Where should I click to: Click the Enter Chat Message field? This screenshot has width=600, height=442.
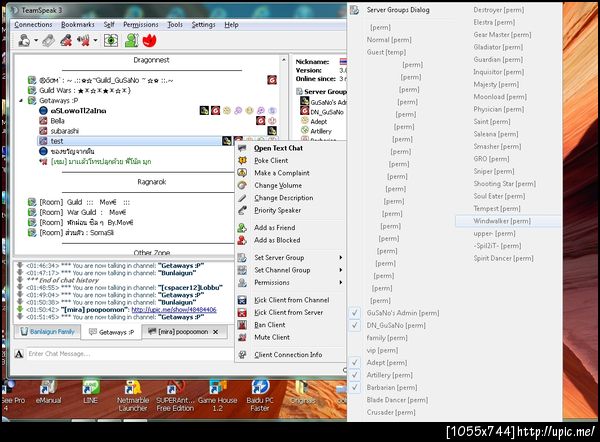coord(130,354)
